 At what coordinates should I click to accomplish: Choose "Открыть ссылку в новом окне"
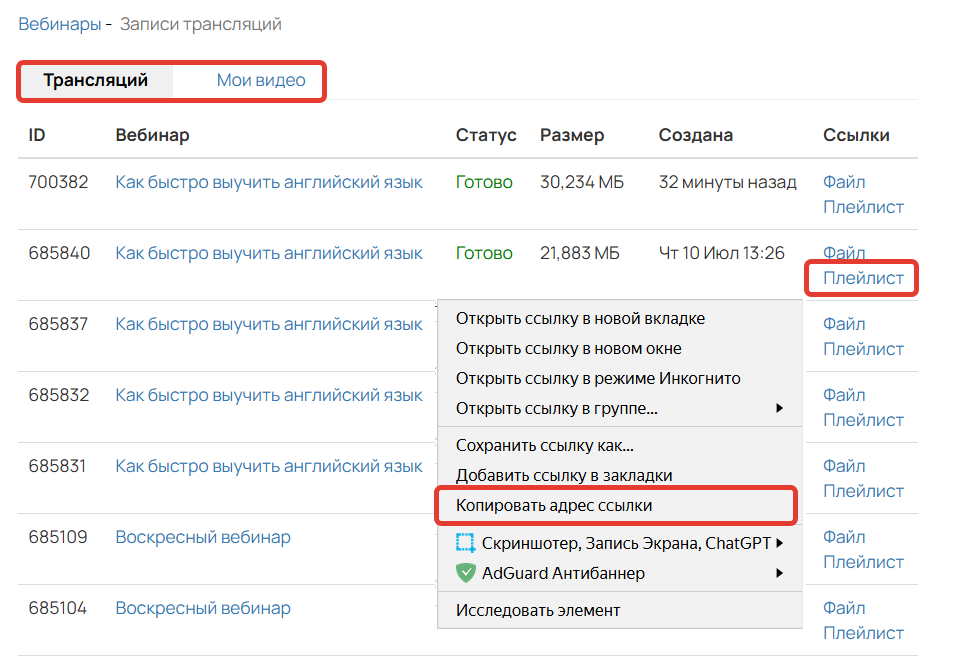click(568, 348)
